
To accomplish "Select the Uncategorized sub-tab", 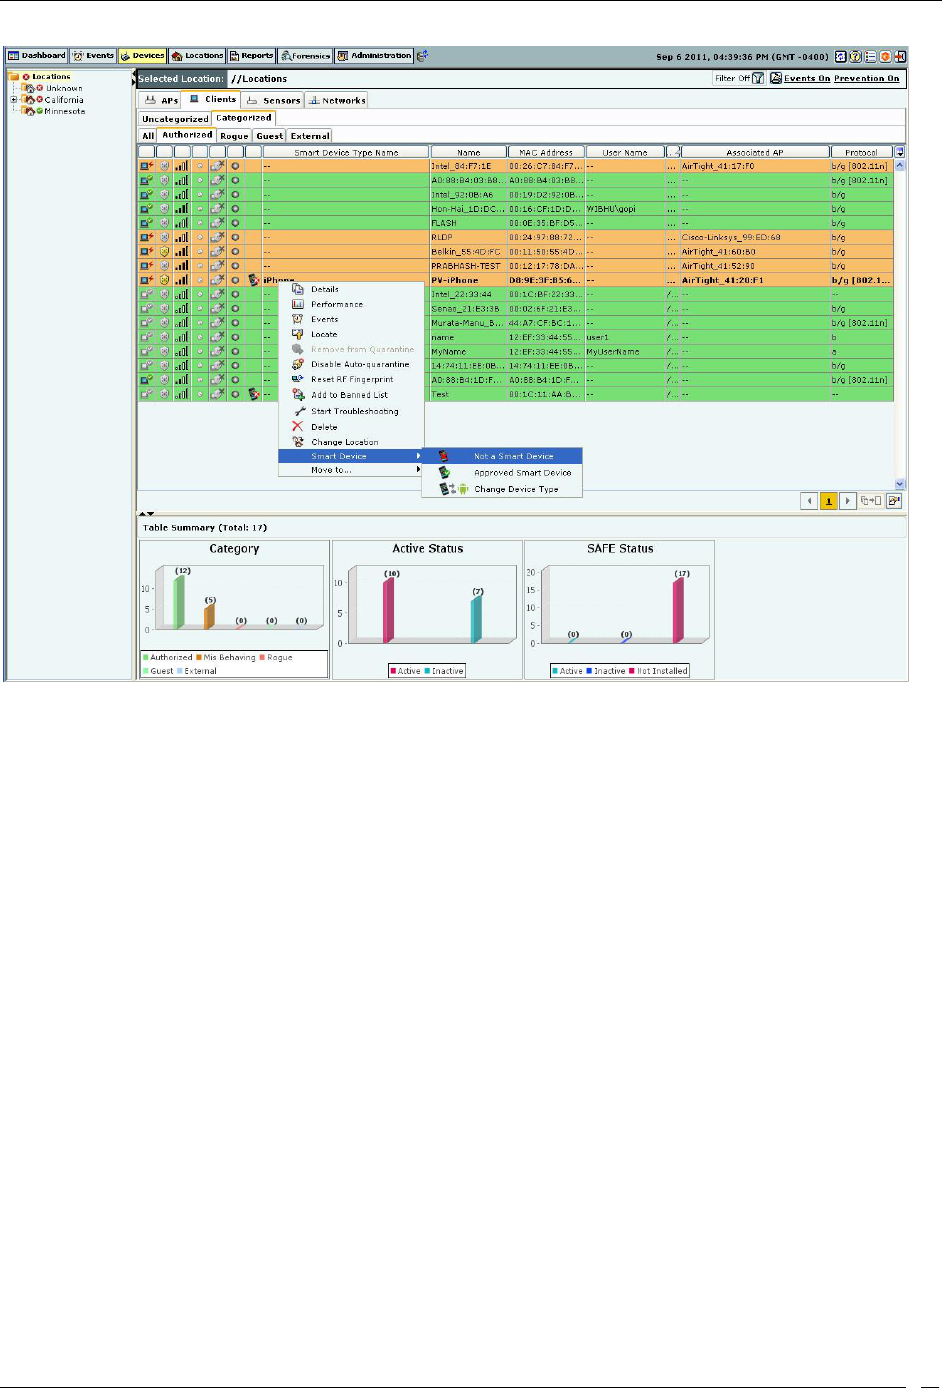I will [175, 118].
